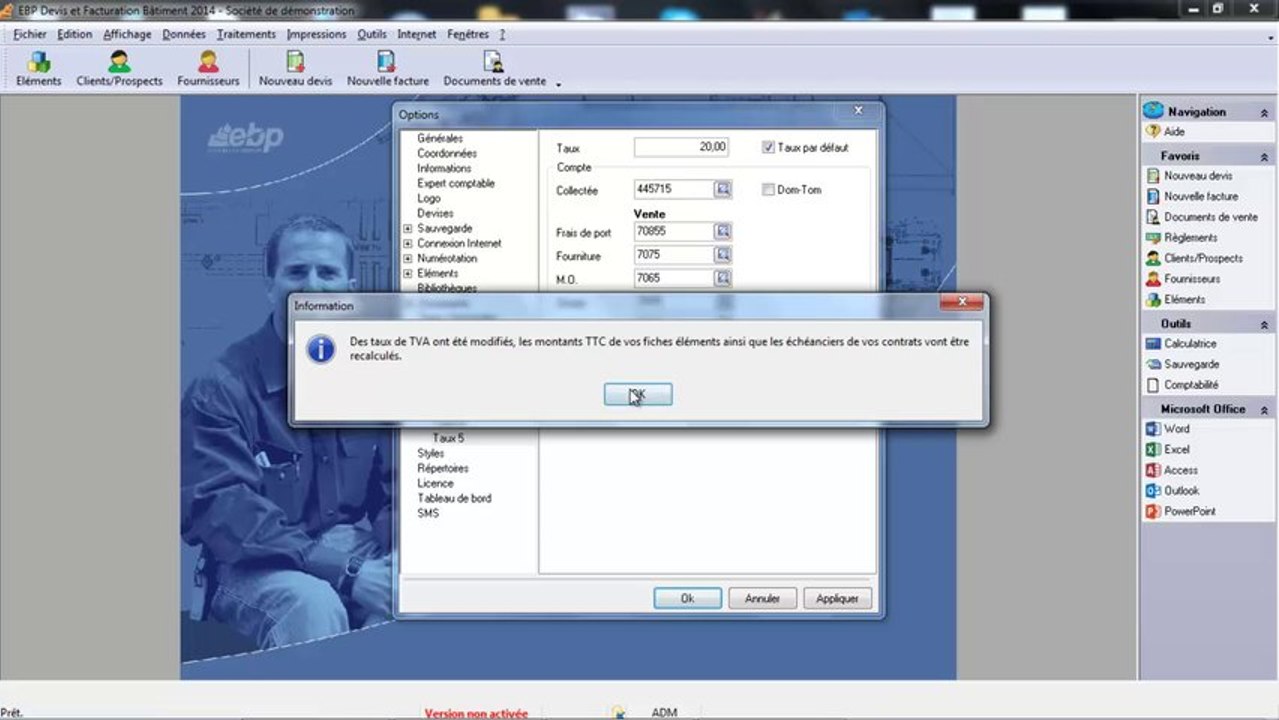The width and height of the screenshot is (1279, 720).
Task: Click the lookup icon beside Collectée account
Action: click(x=723, y=189)
